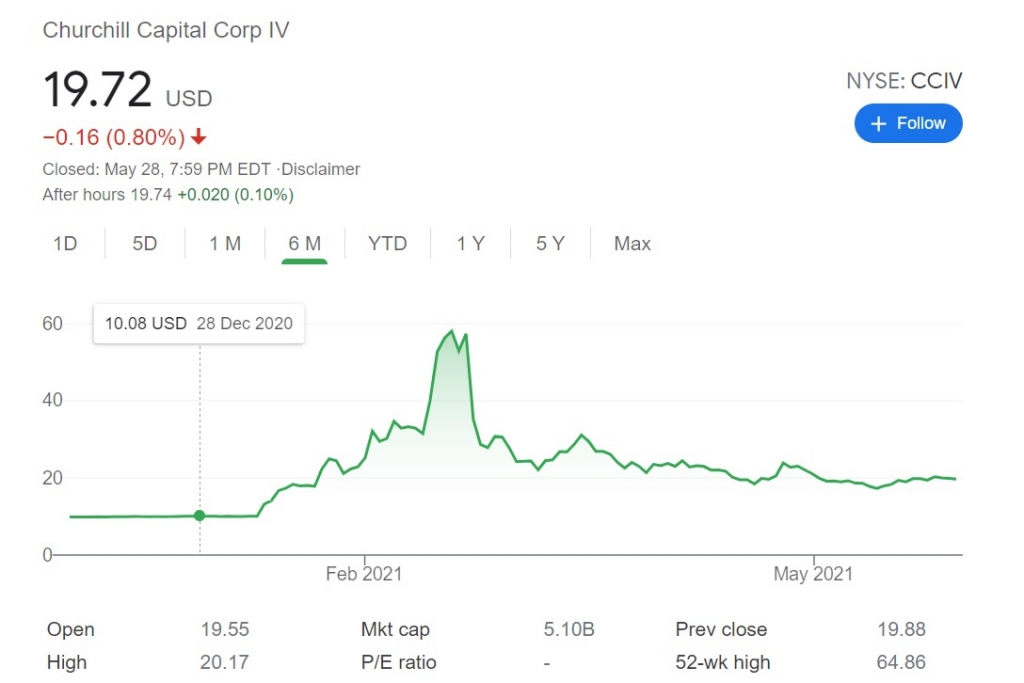
Task: Click the Follow button
Action: click(x=908, y=123)
